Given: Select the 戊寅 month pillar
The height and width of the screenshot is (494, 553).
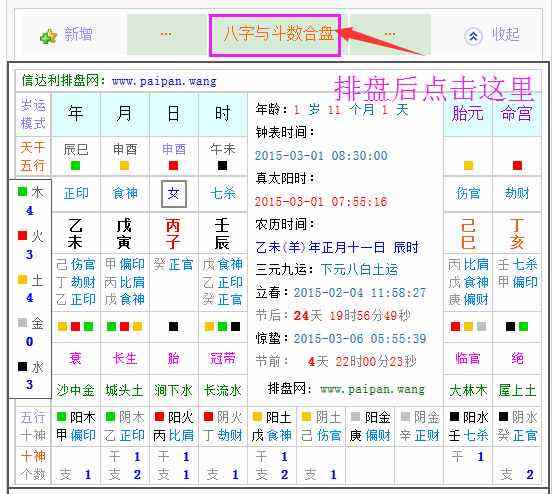Looking at the screenshot, I should [x=124, y=233].
